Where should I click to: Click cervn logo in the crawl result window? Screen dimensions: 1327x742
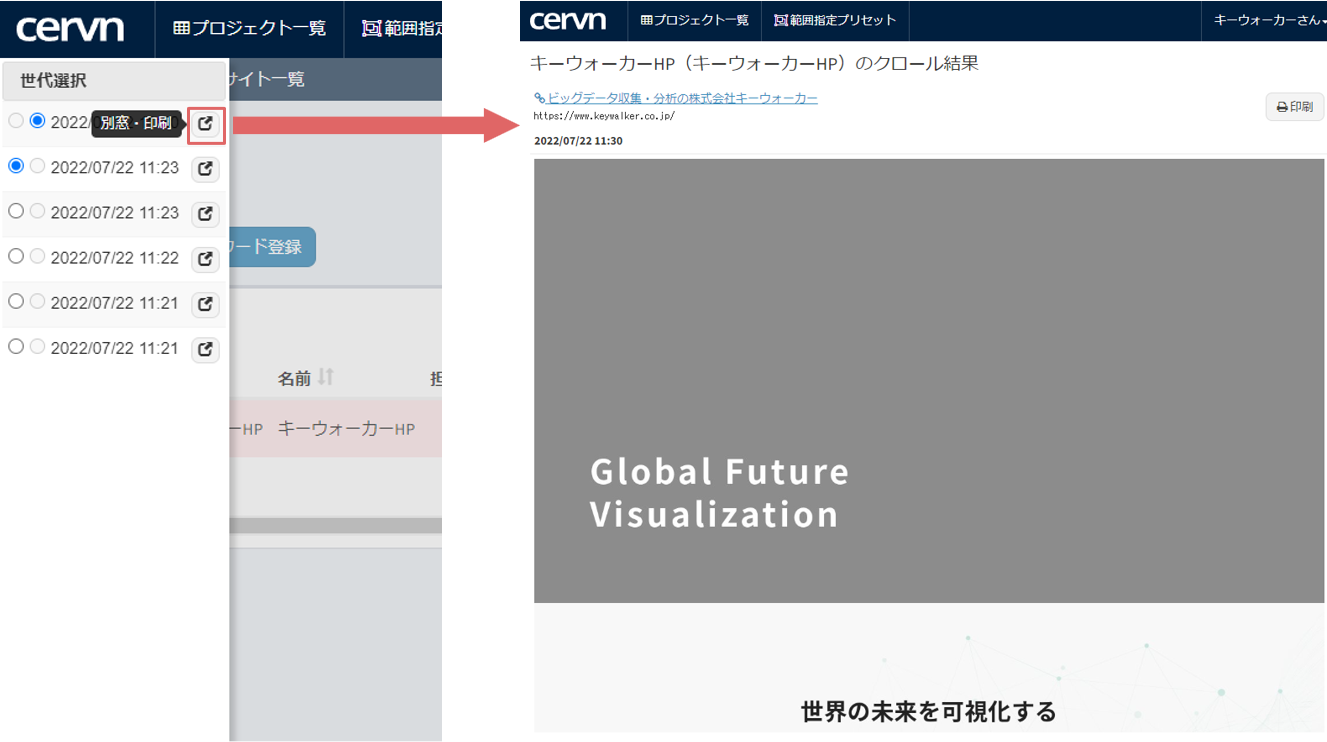569,20
